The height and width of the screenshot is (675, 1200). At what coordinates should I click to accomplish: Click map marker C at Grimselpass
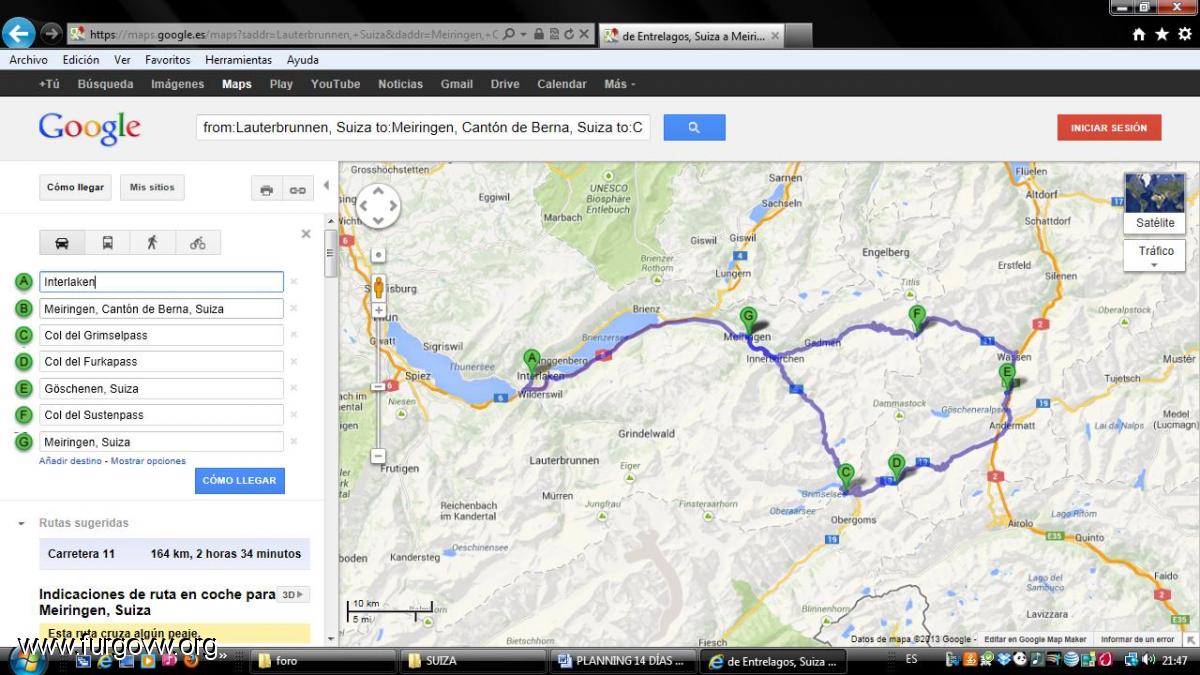(845, 477)
